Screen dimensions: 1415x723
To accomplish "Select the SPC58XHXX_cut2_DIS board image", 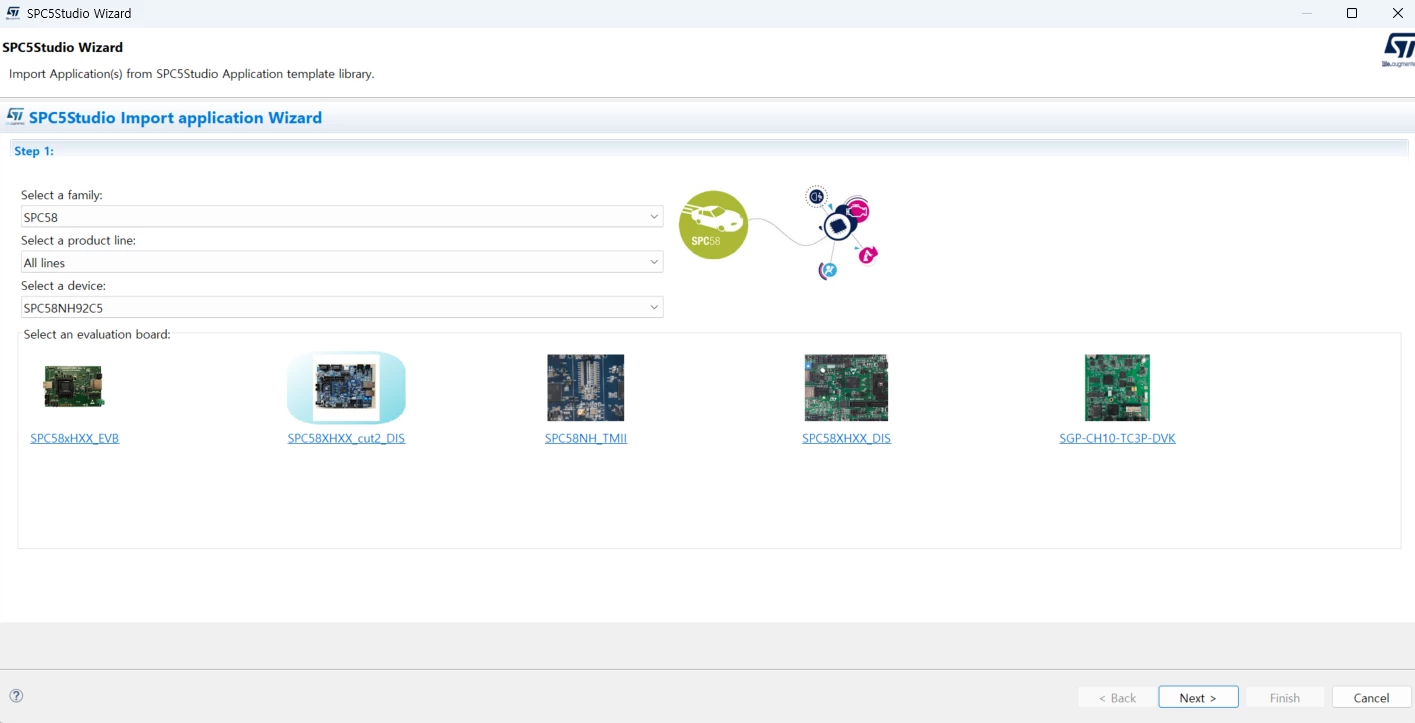I will pyautogui.click(x=346, y=388).
